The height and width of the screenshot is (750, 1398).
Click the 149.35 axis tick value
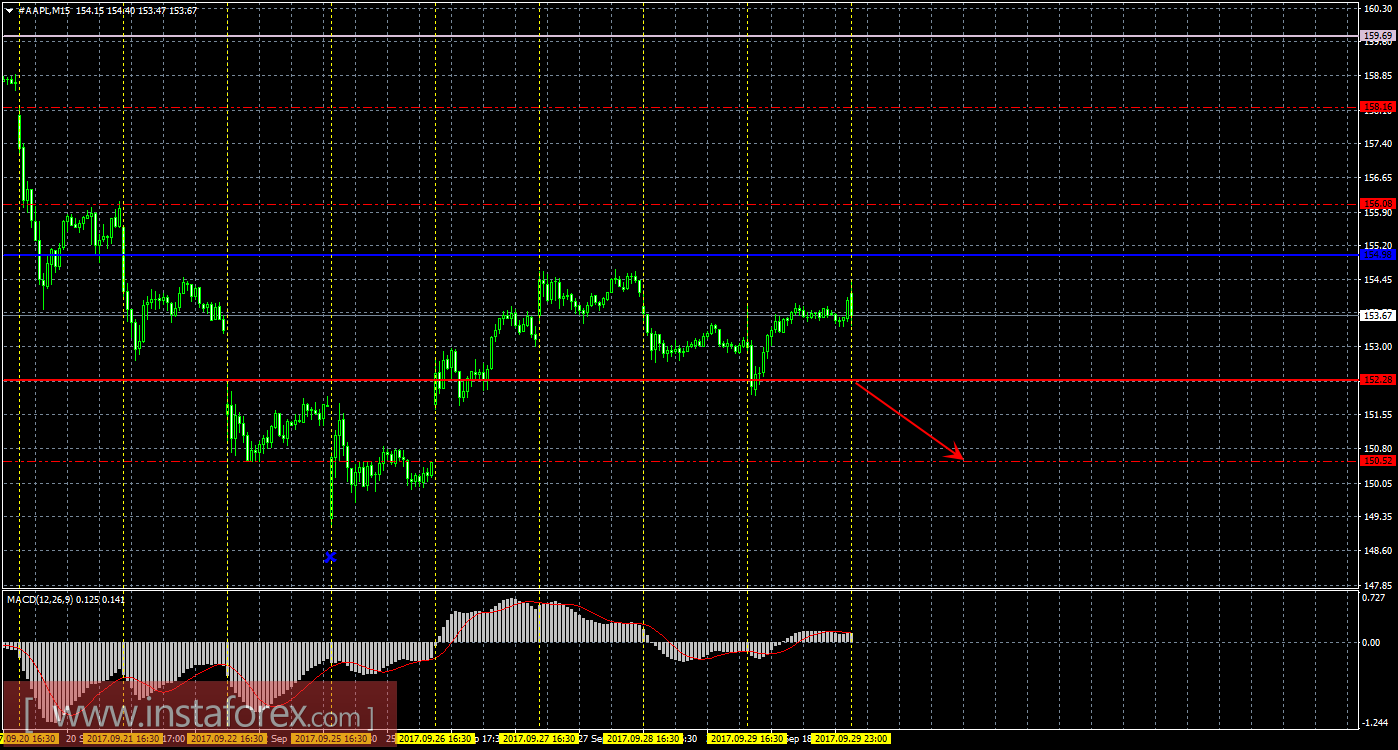(1378, 517)
